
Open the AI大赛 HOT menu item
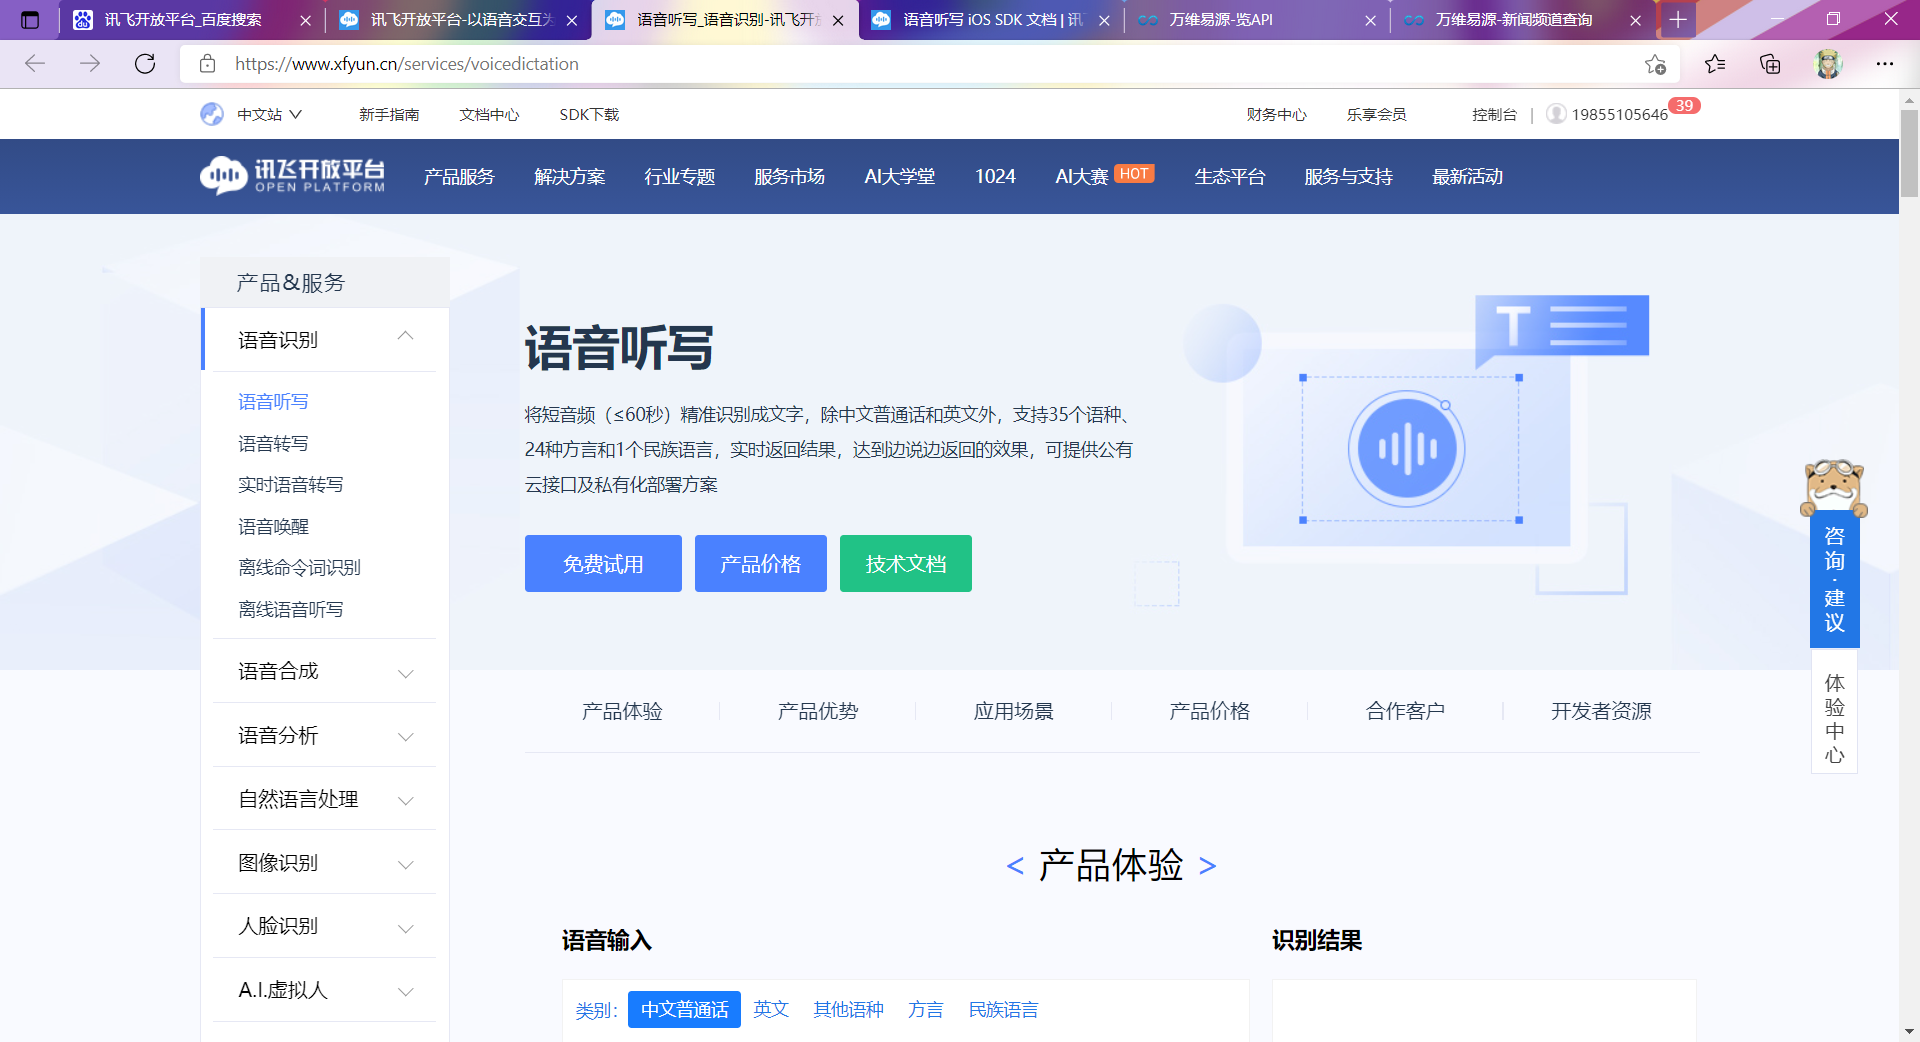1104,176
